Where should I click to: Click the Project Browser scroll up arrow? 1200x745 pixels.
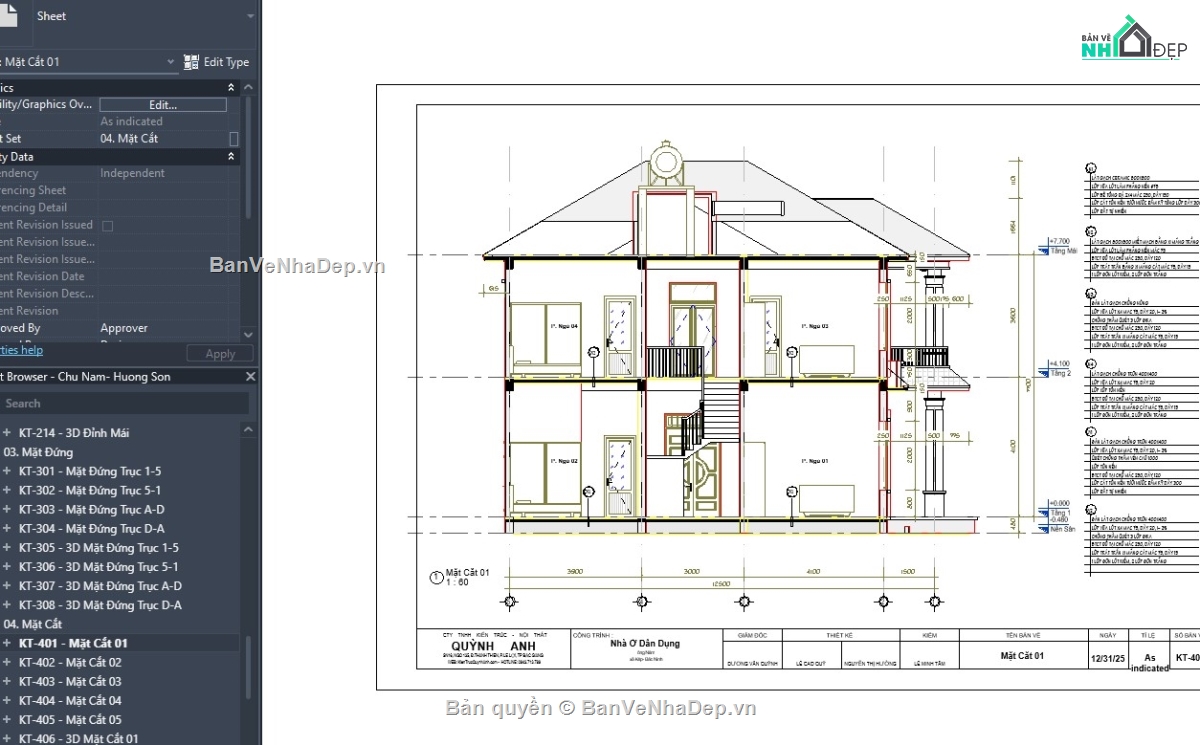(249, 428)
